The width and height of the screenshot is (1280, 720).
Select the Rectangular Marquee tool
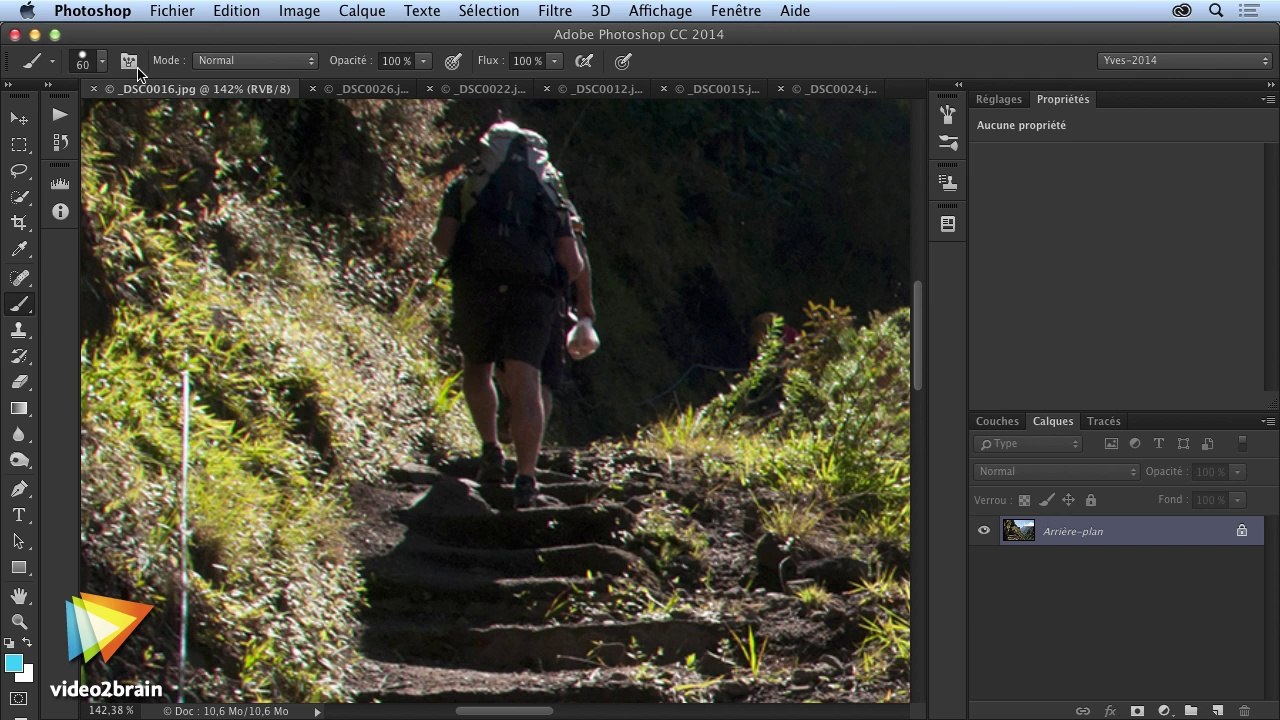19,145
